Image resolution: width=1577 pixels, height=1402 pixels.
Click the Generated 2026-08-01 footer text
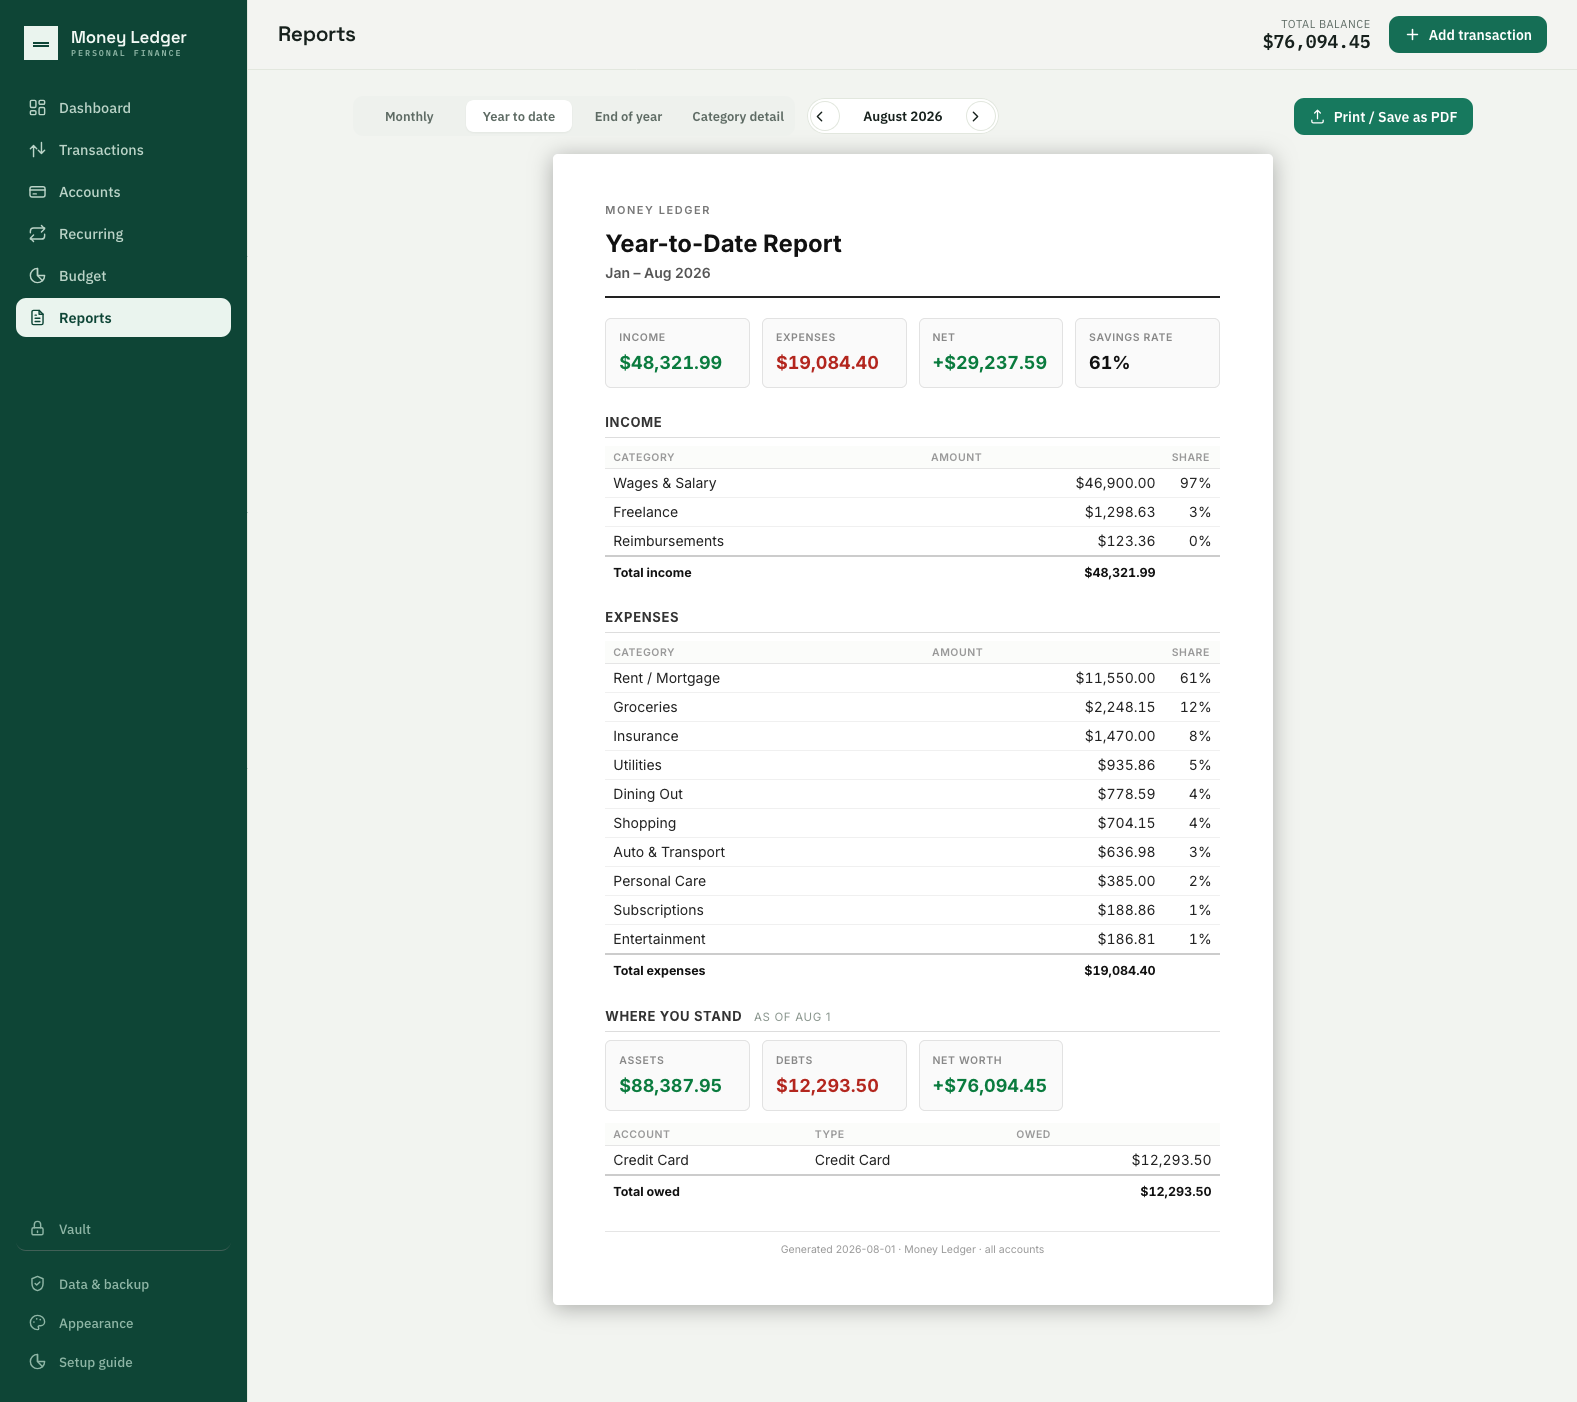point(912,1249)
